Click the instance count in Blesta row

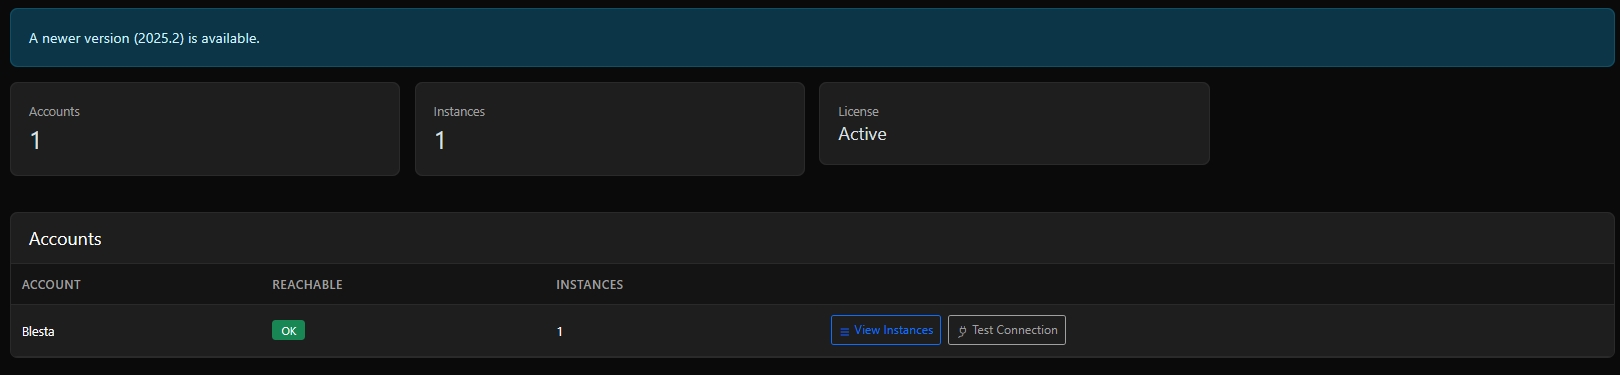click(x=560, y=331)
